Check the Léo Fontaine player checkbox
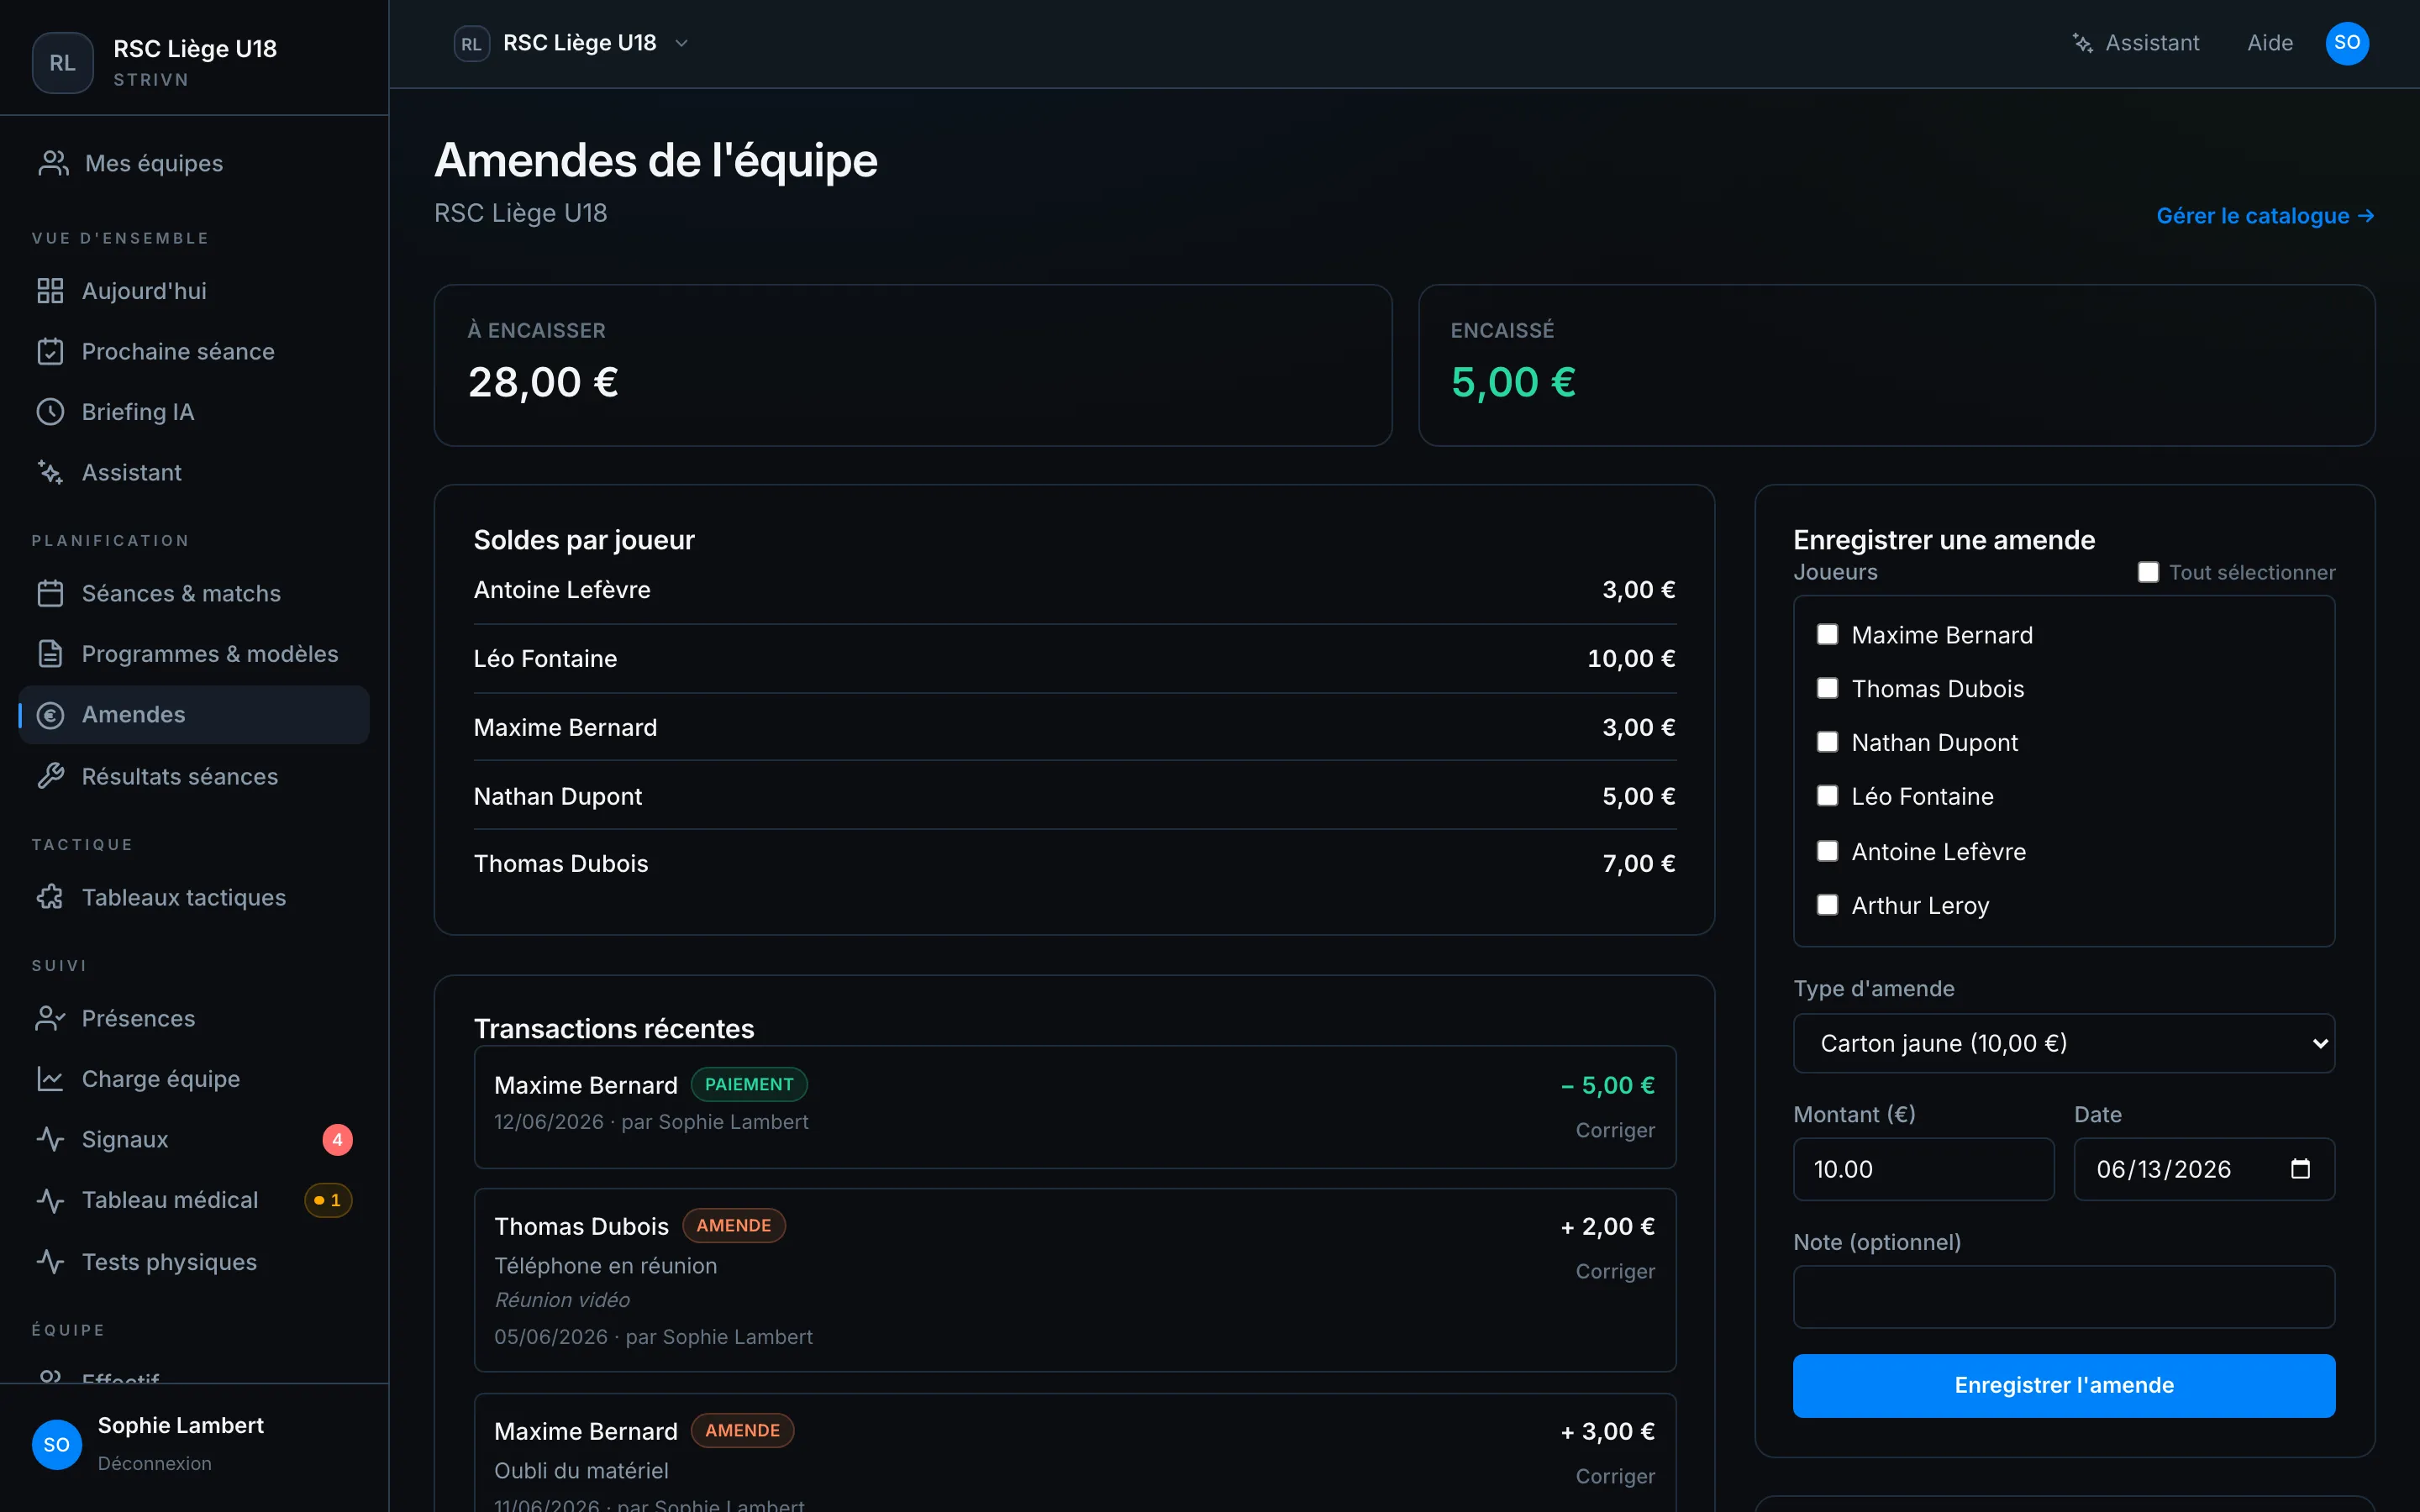 (x=1827, y=796)
